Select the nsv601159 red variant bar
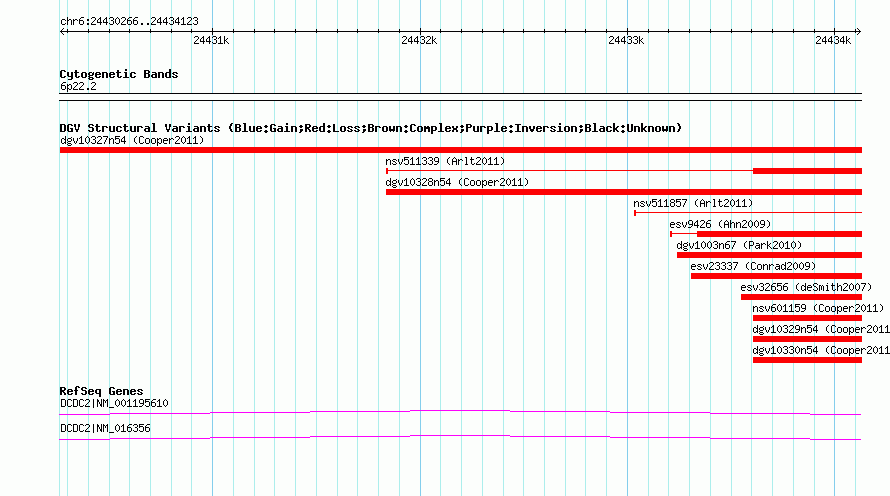The height and width of the screenshot is (496, 890). coord(807,318)
